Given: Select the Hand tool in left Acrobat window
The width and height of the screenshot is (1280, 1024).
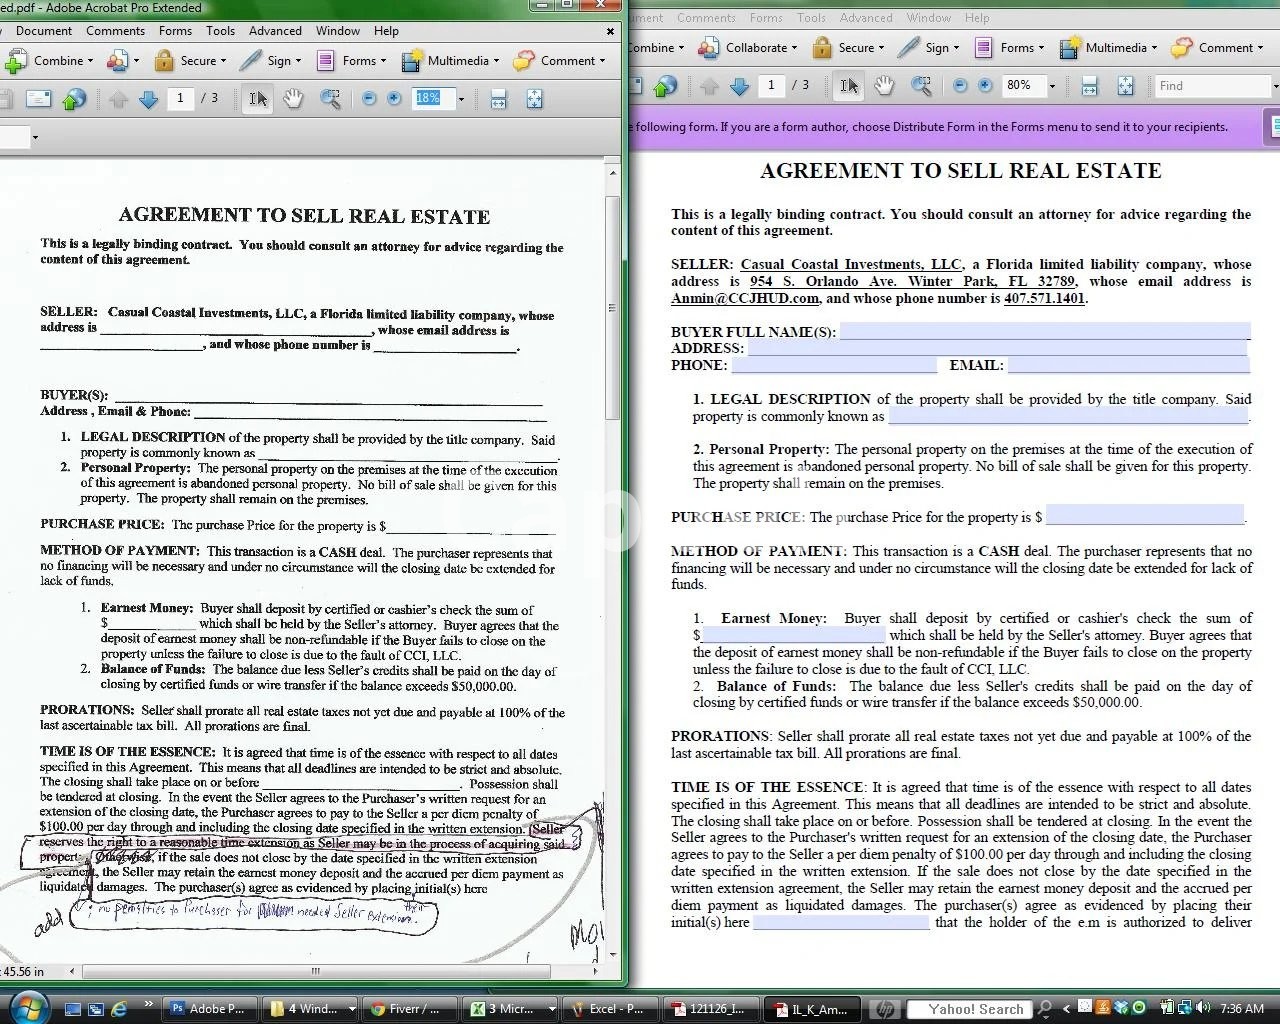Looking at the screenshot, I should 293,98.
